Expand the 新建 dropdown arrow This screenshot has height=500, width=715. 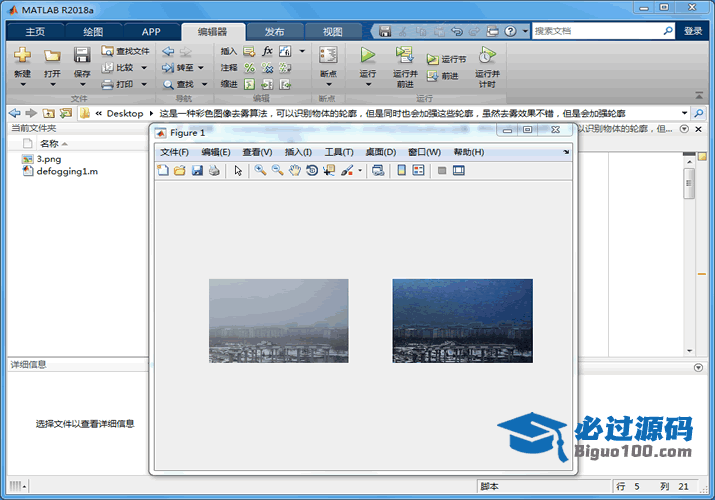tap(22, 85)
